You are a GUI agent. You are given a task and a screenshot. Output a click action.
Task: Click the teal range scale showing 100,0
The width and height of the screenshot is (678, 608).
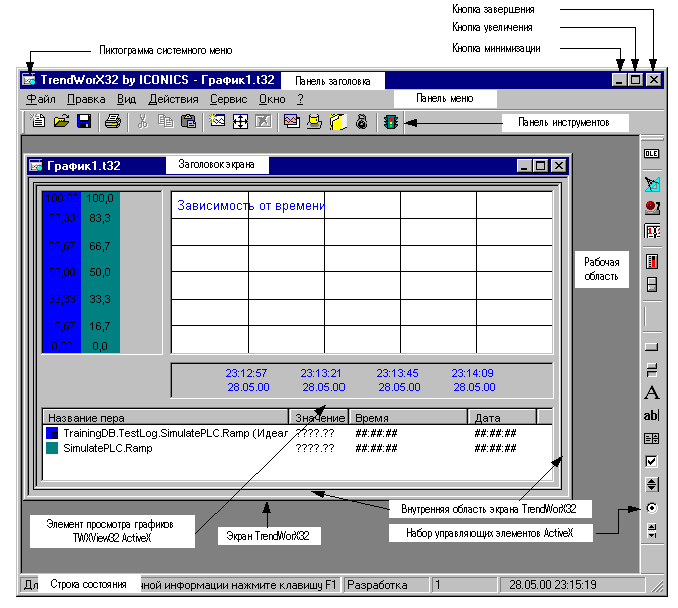pyautogui.click(x=100, y=272)
